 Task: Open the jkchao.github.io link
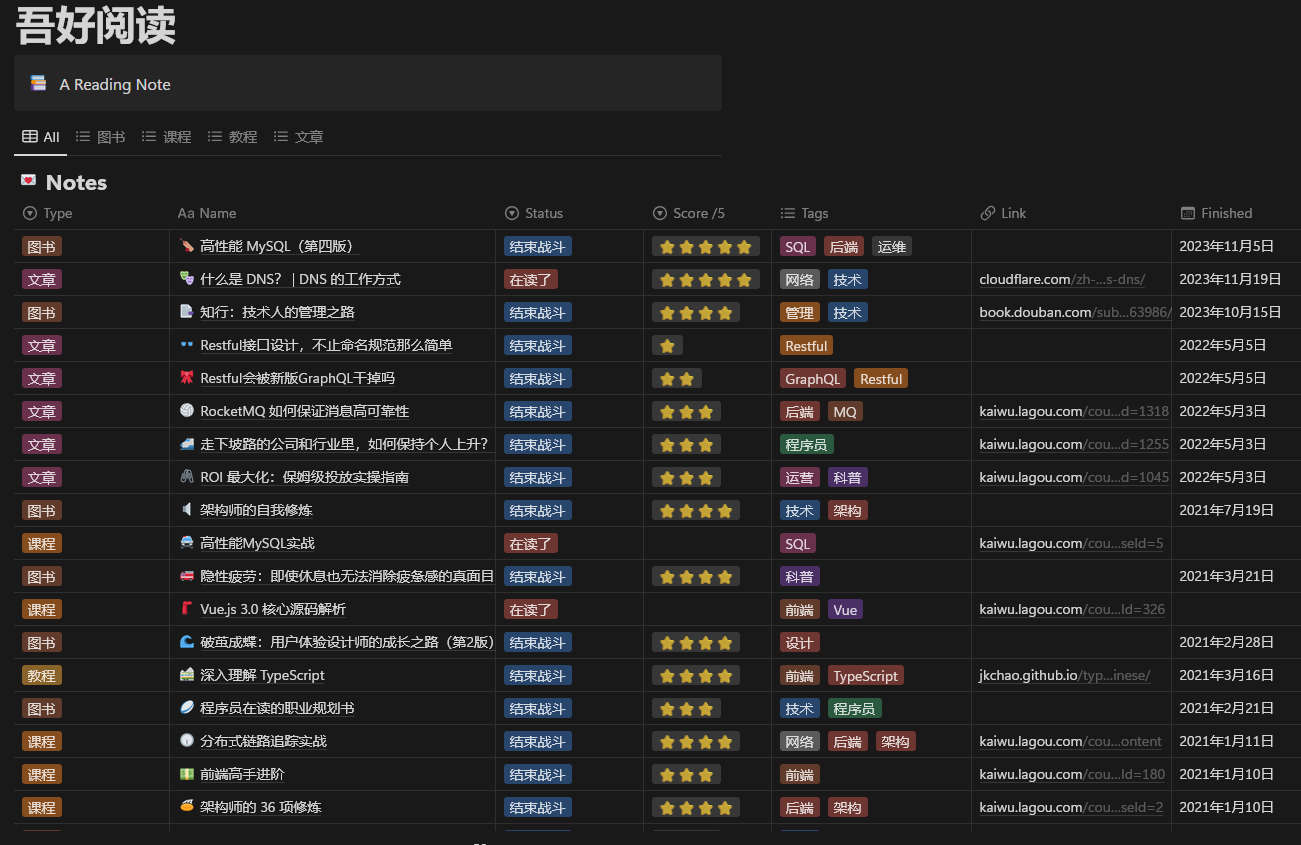point(1064,675)
